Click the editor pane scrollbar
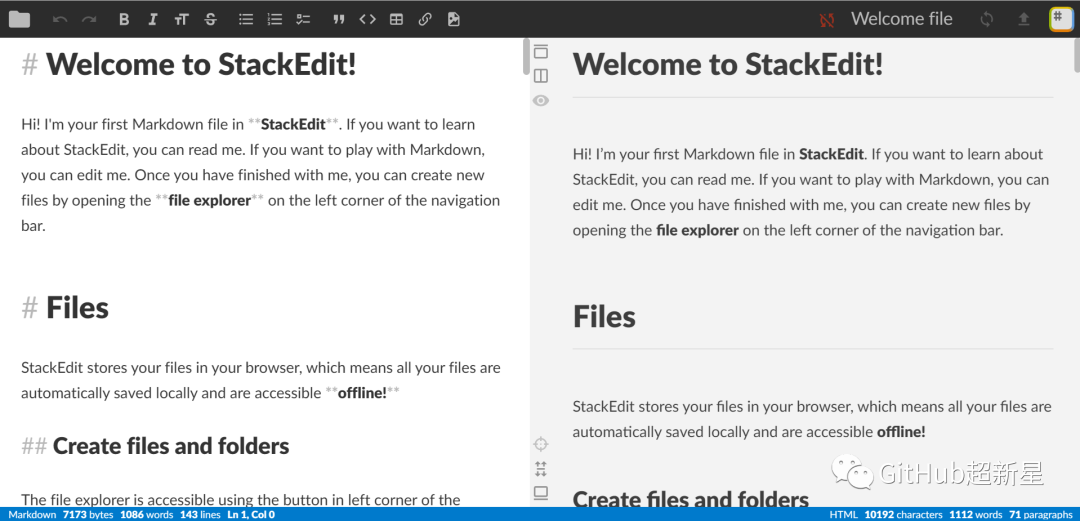The height and width of the screenshot is (521, 1080). click(526, 57)
